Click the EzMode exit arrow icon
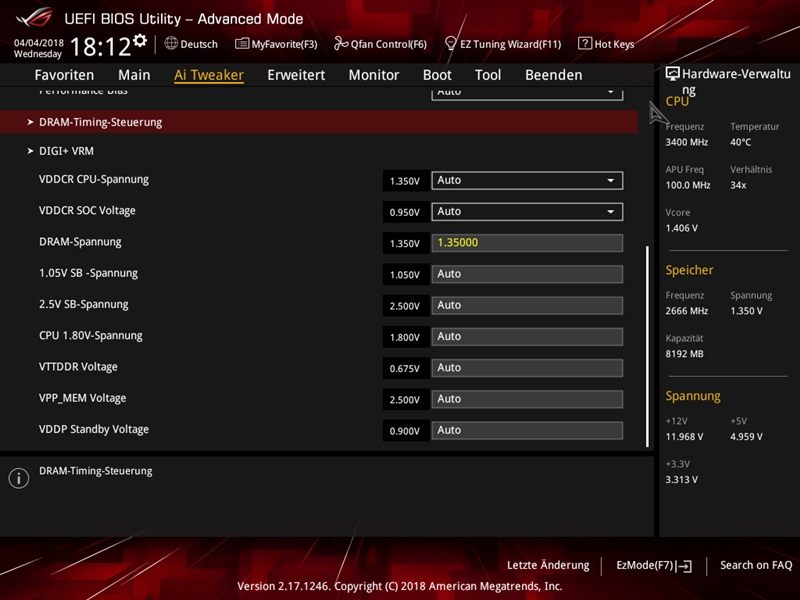This screenshot has width=800, height=600. coord(684,566)
